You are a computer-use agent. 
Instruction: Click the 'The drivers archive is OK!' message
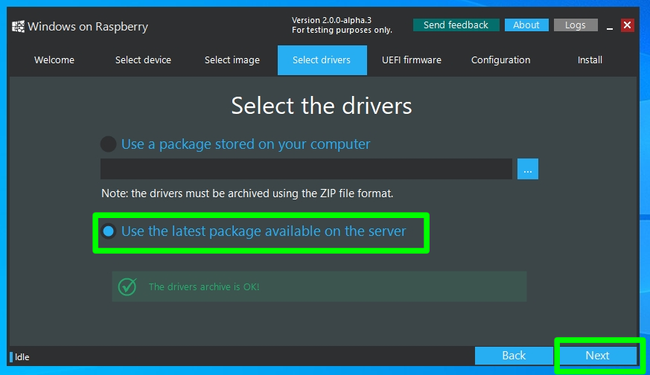coord(204,287)
